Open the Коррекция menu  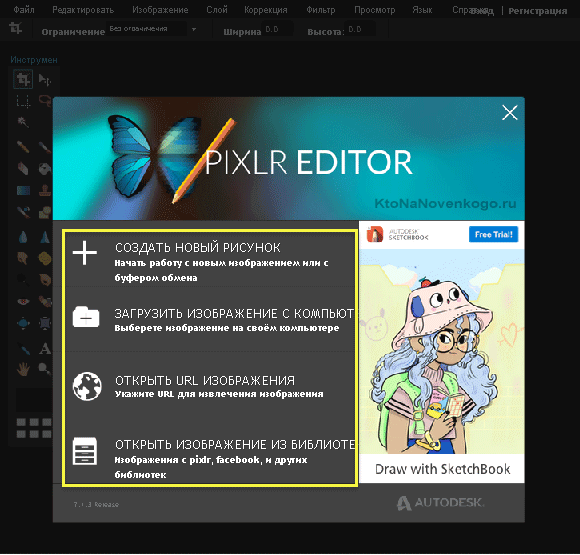click(266, 10)
